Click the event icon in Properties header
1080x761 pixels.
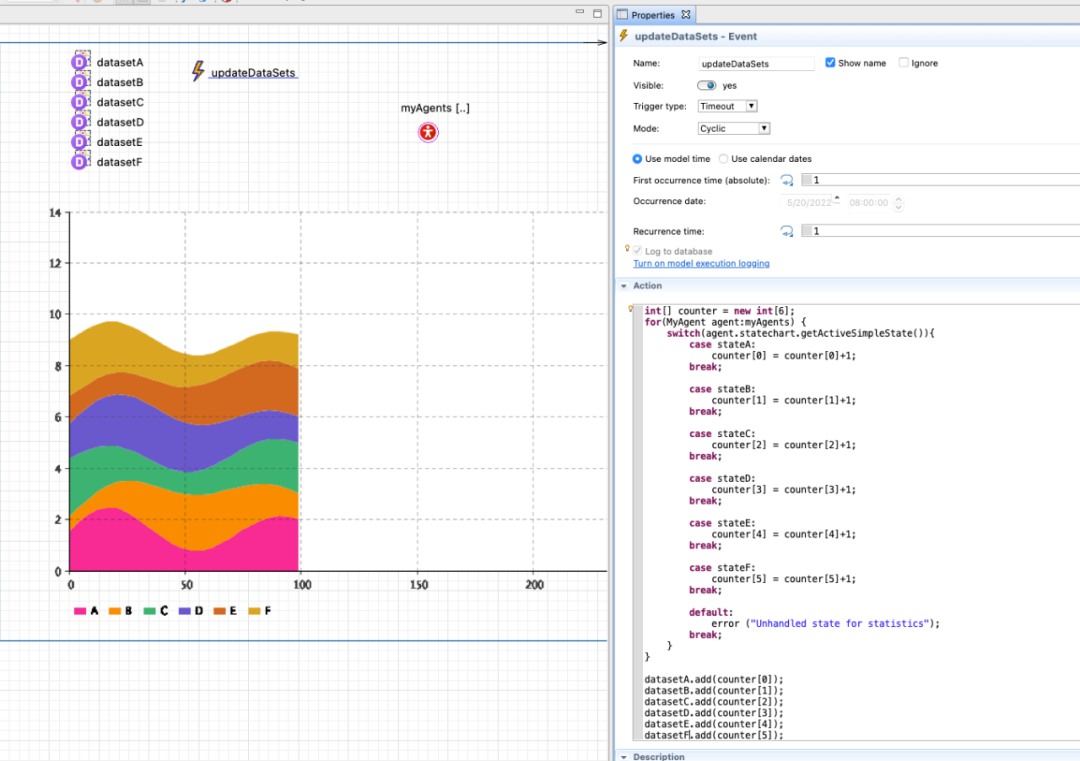tap(624, 36)
